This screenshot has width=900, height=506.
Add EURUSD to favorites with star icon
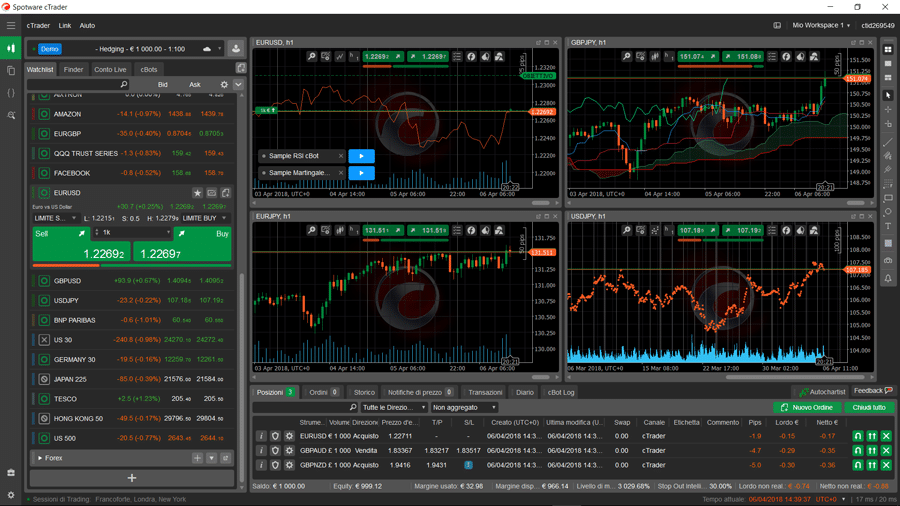click(197, 193)
